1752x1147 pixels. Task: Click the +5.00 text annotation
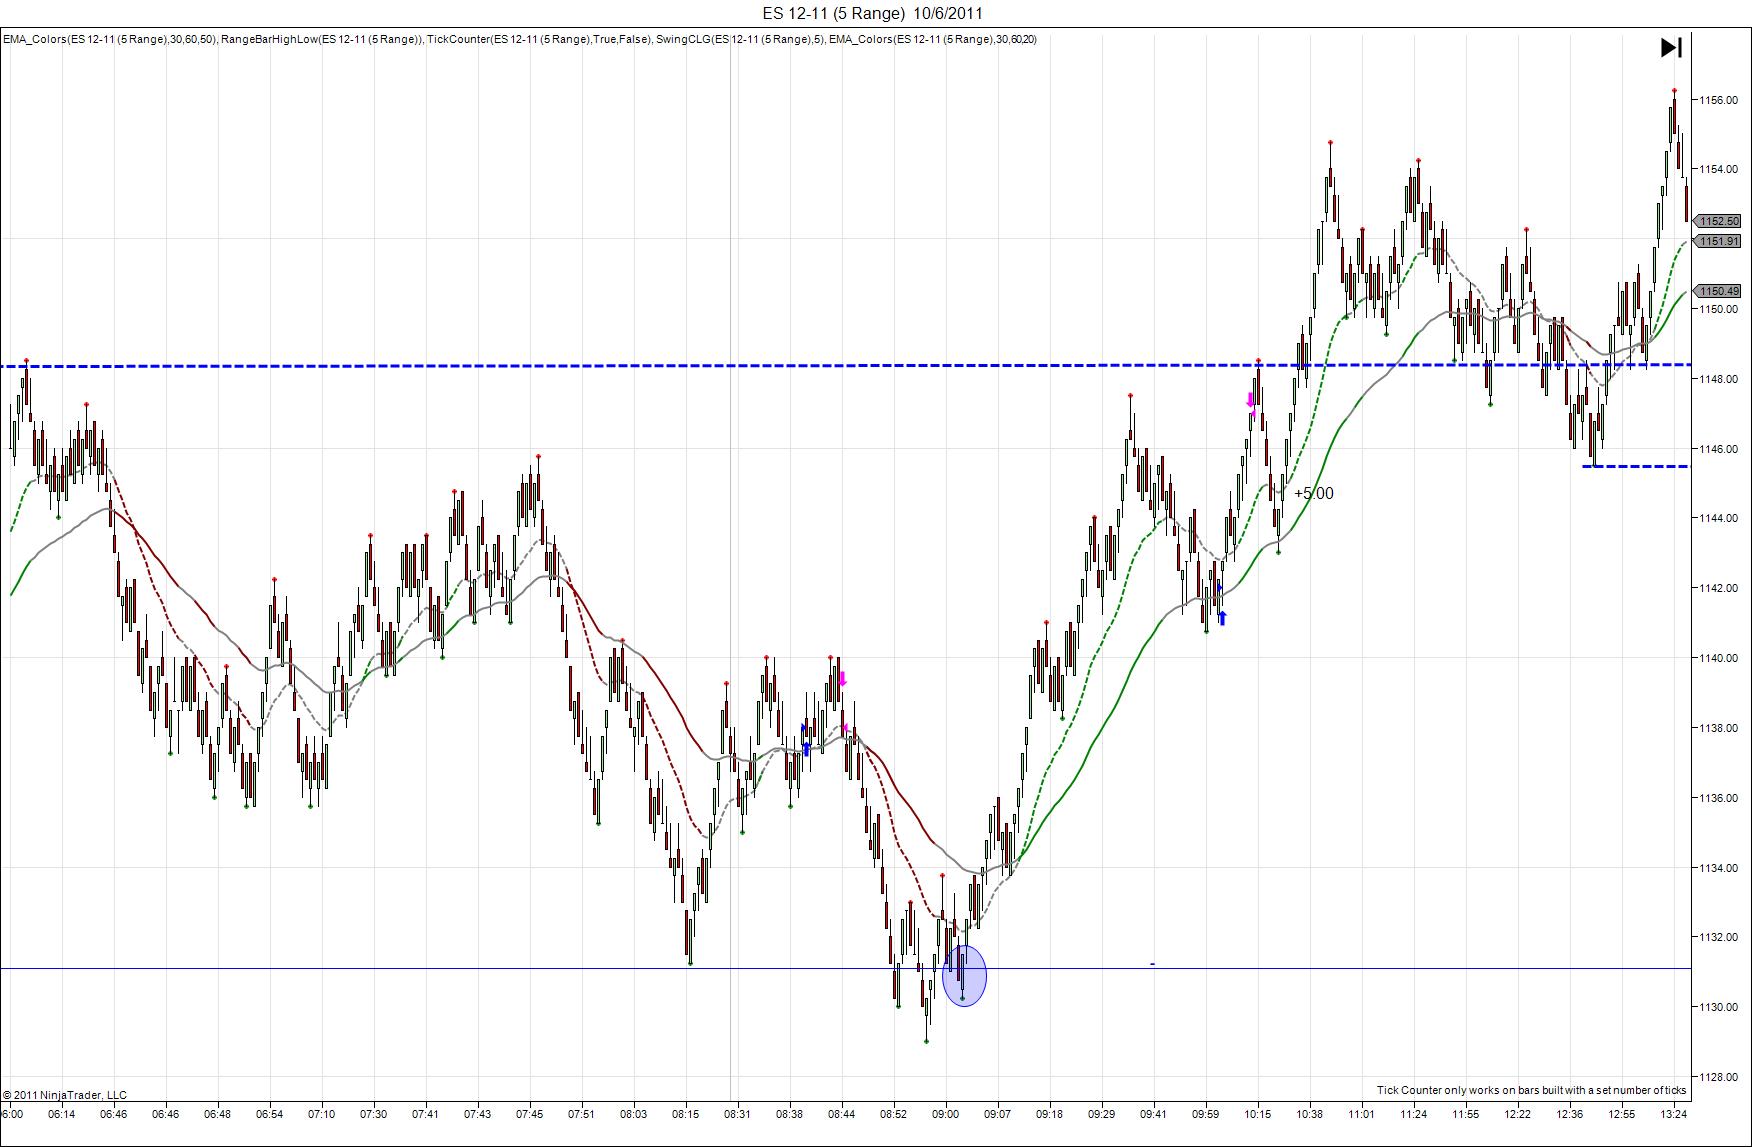(x=1313, y=493)
